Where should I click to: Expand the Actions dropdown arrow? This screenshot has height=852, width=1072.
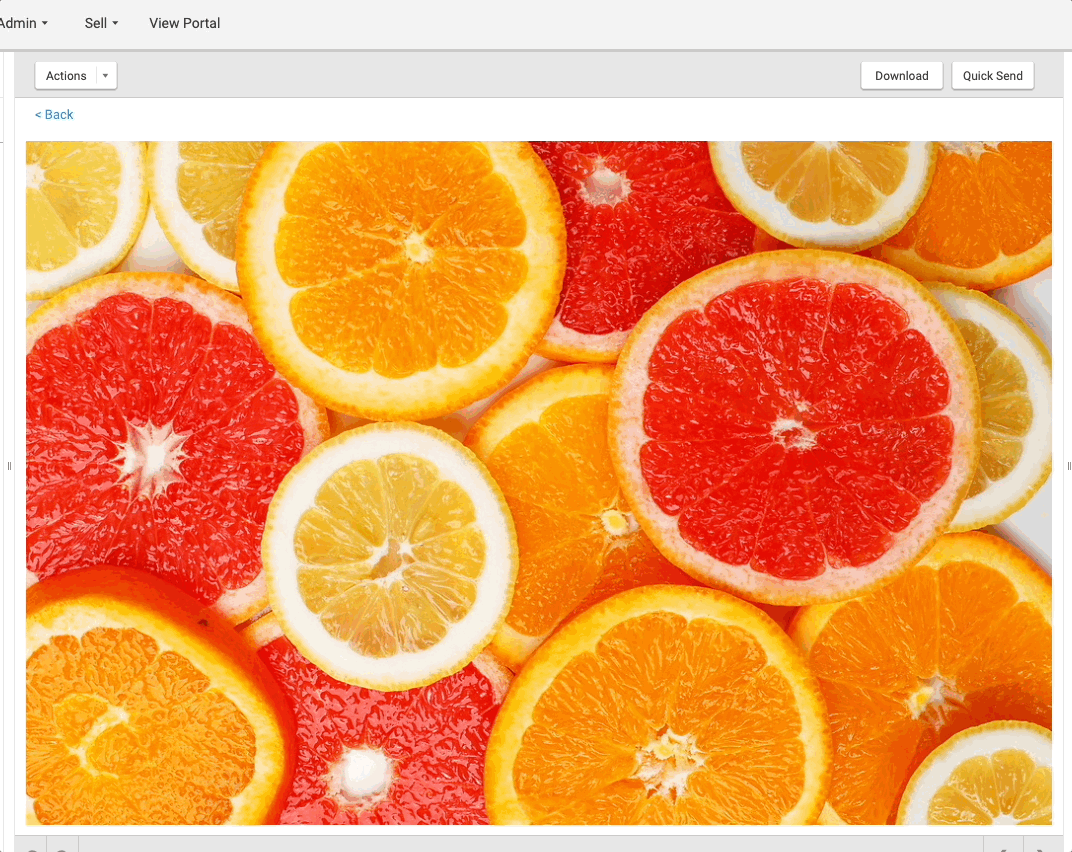[106, 76]
